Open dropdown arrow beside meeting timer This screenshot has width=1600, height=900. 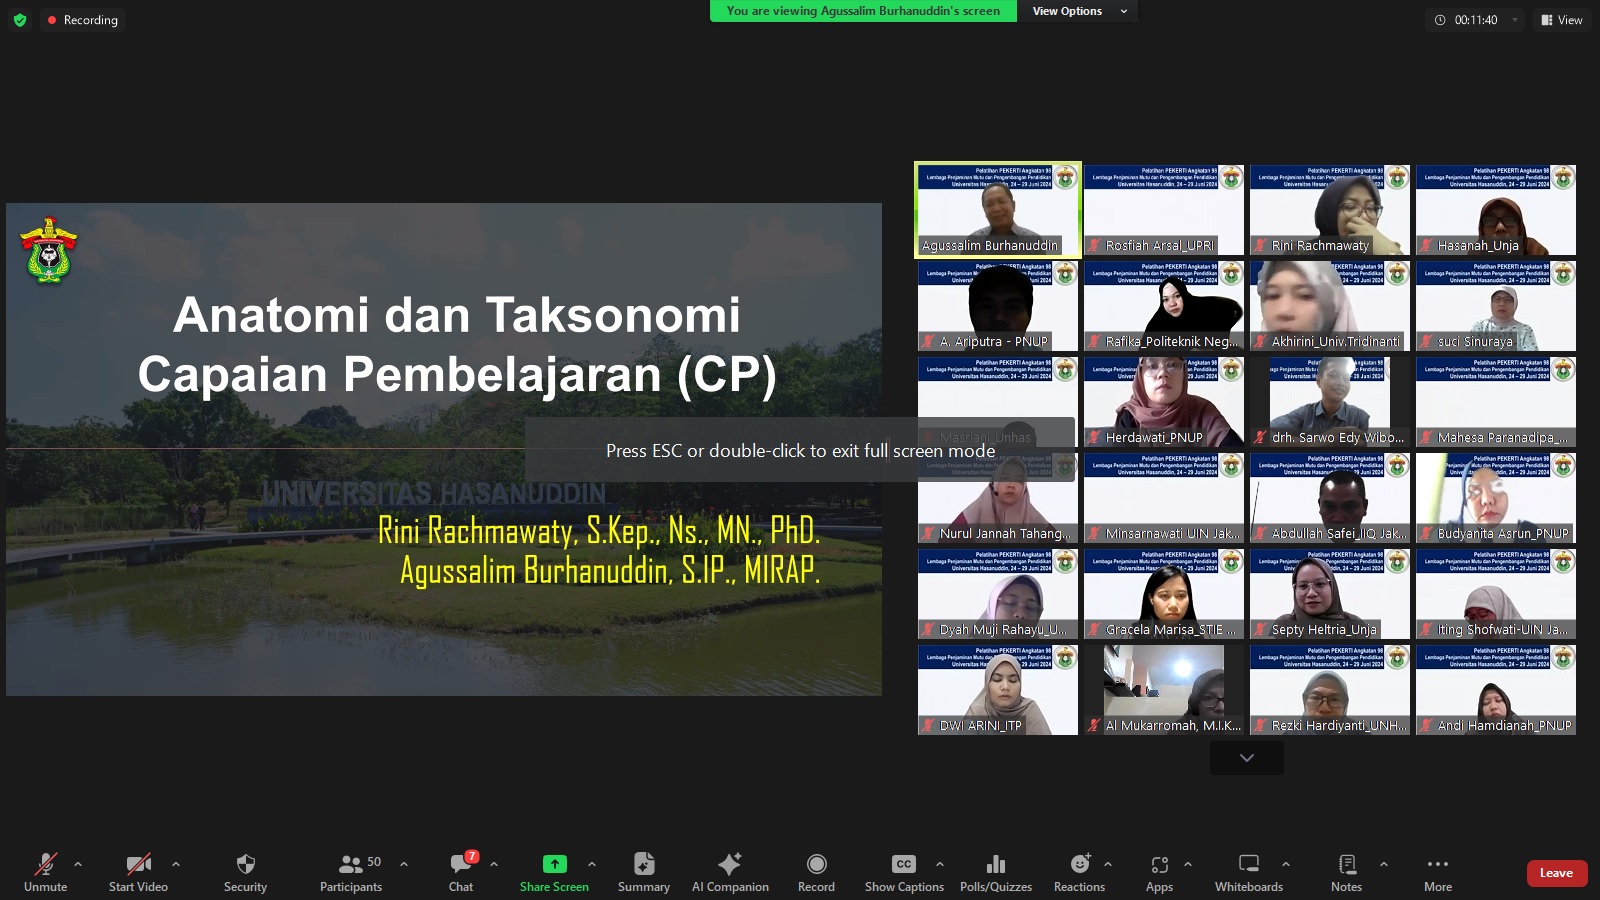coord(1514,20)
